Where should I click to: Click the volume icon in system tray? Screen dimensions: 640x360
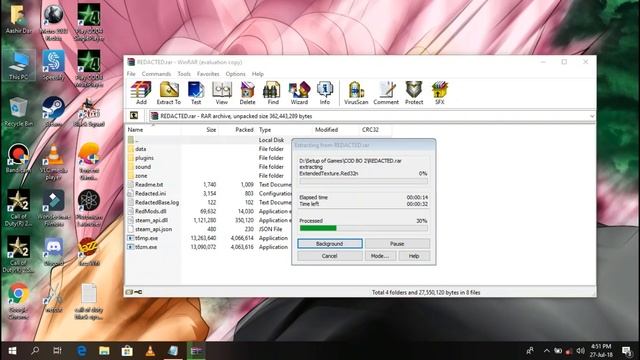pyautogui.click(x=581, y=351)
